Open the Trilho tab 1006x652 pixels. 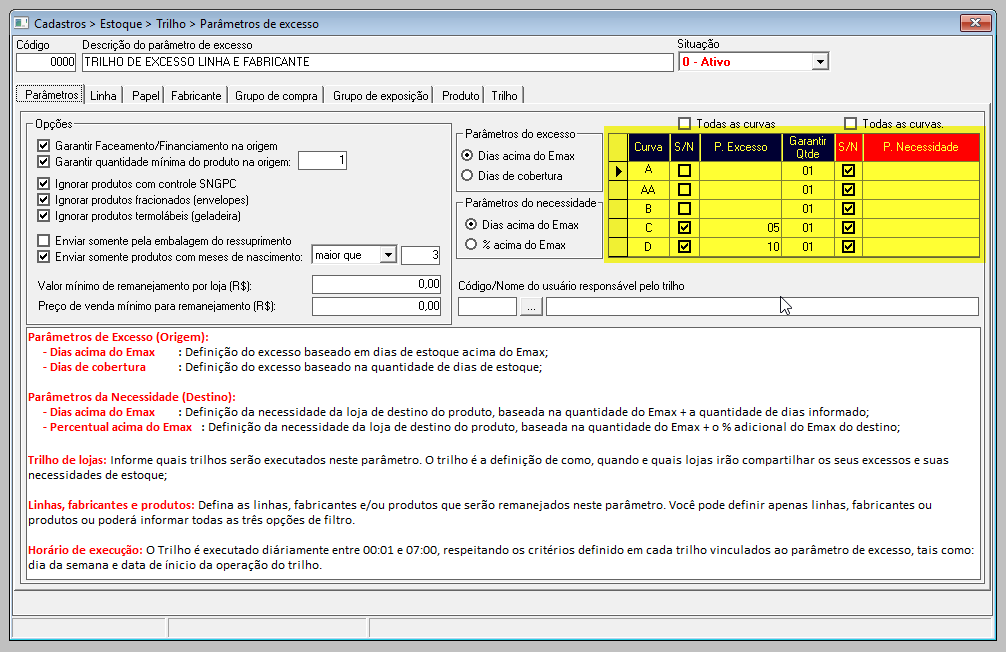point(504,96)
